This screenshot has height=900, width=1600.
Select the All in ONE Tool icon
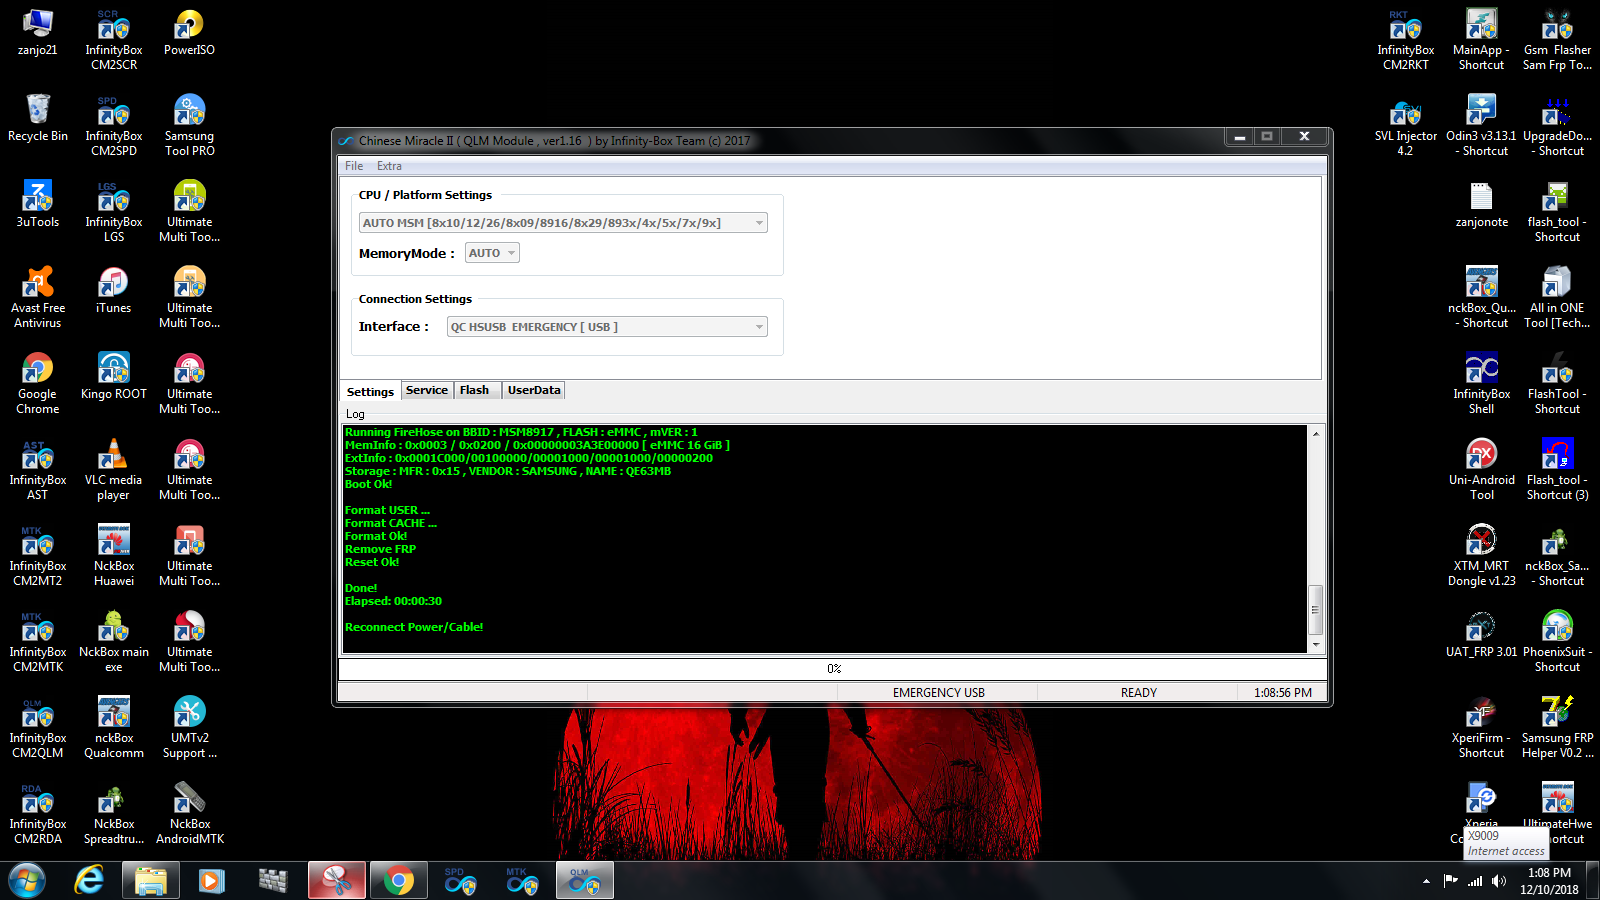[x=1557, y=298]
